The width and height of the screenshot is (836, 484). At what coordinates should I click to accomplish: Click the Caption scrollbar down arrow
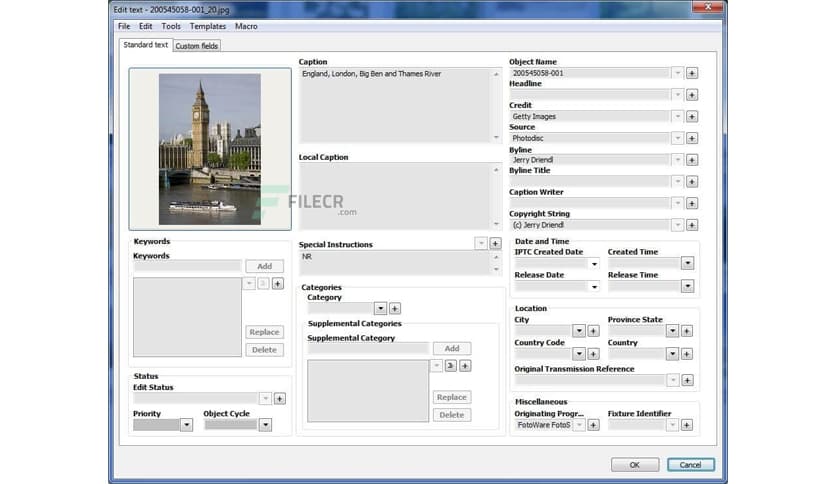coord(496,138)
